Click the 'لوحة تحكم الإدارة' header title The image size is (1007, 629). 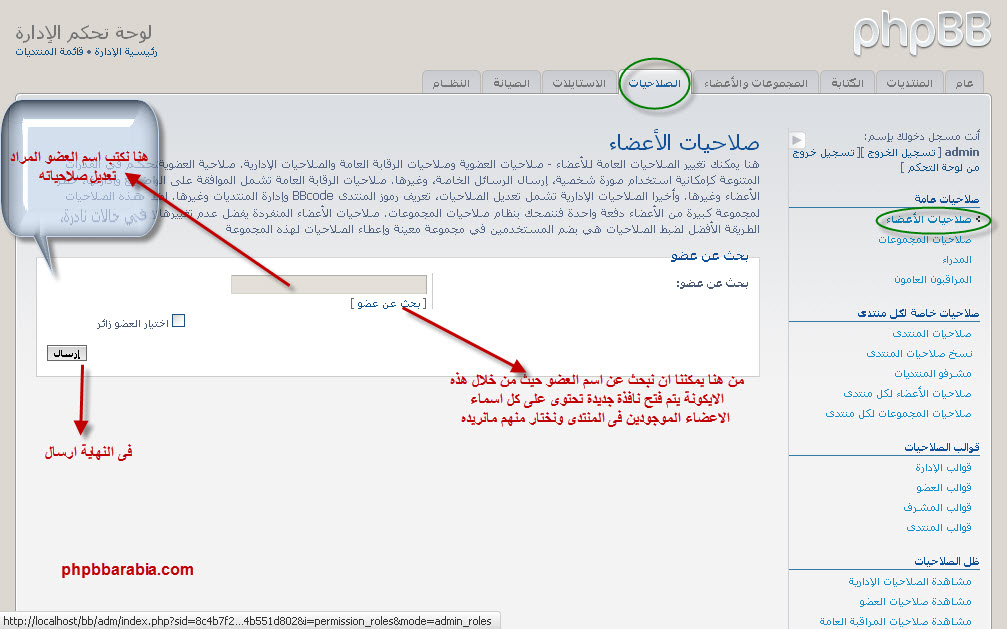[x=83, y=32]
